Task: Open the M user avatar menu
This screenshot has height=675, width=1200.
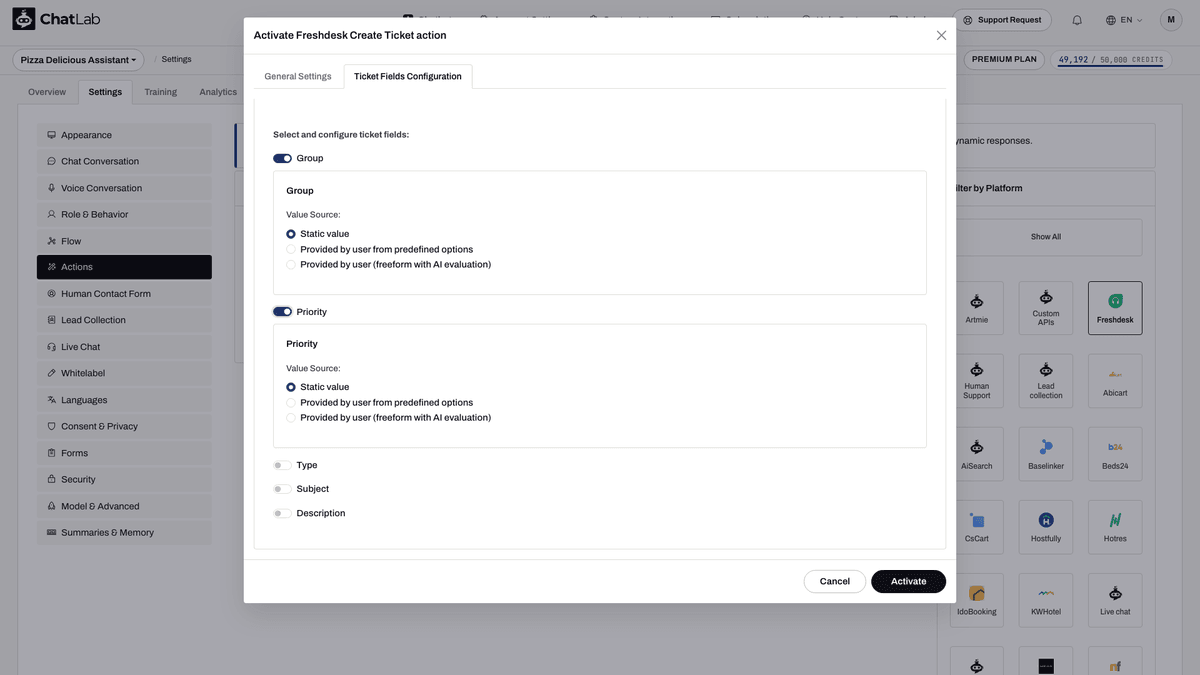Action: [x=1171, y=20]
